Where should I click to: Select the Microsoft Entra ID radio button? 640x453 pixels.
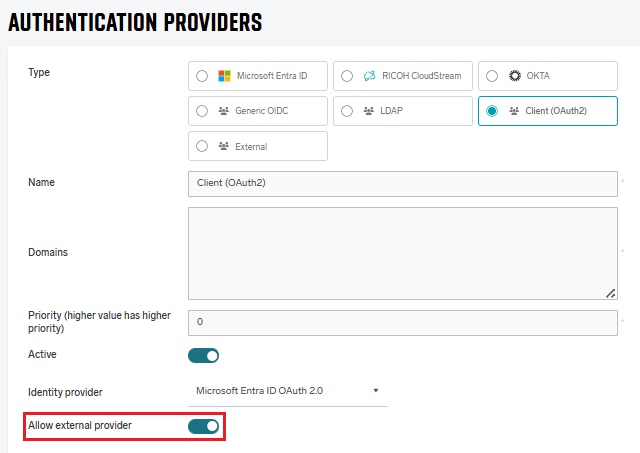(202, 76)
